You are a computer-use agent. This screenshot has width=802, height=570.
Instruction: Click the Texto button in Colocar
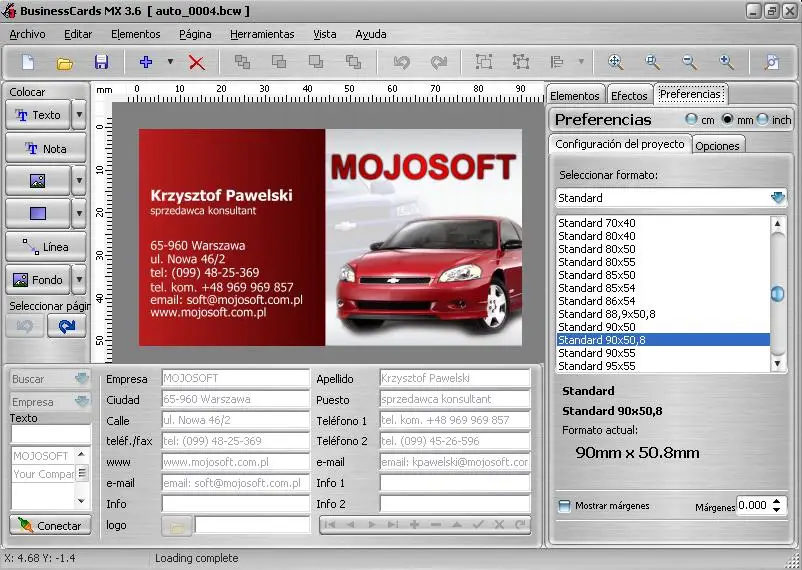pyautogui.click(x=38, y=115)
